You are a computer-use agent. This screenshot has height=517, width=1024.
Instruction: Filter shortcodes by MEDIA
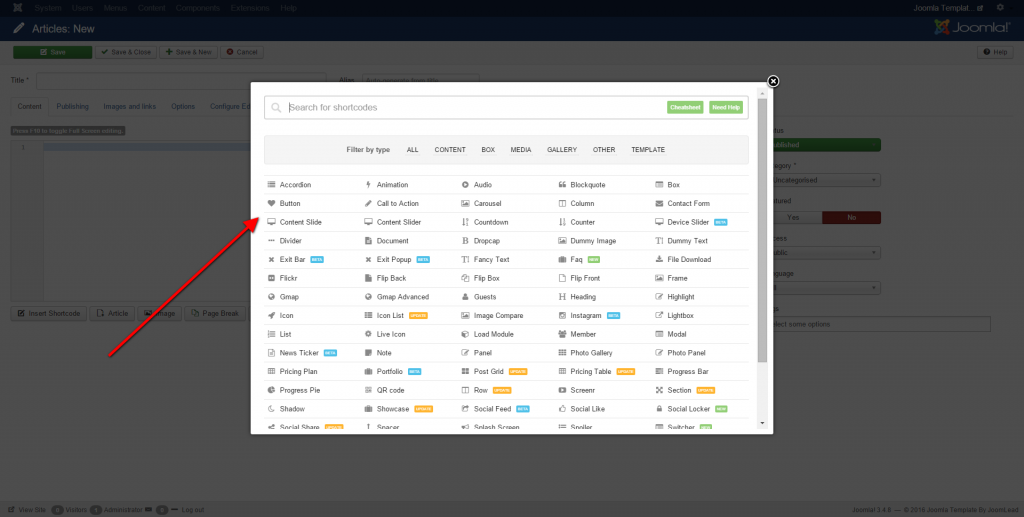(x=520, y=149)
